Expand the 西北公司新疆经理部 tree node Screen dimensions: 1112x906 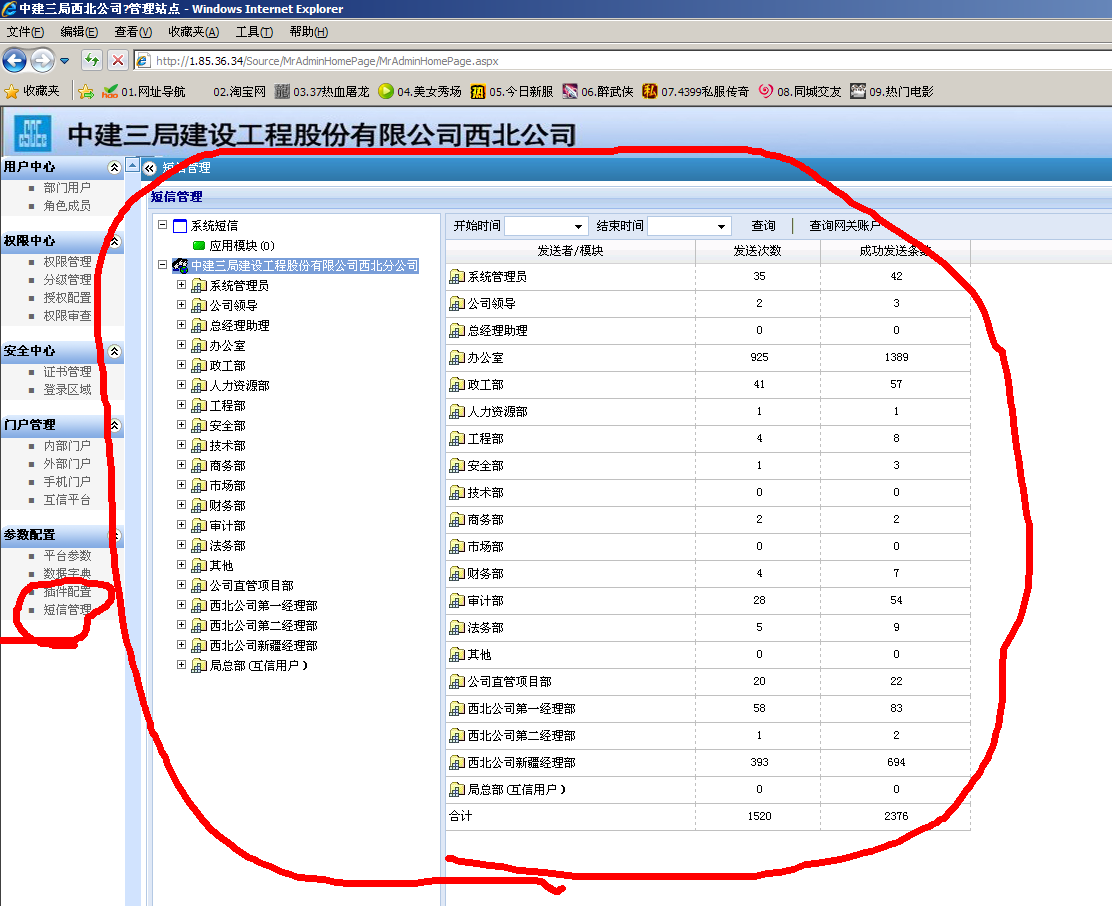[182, 644]
